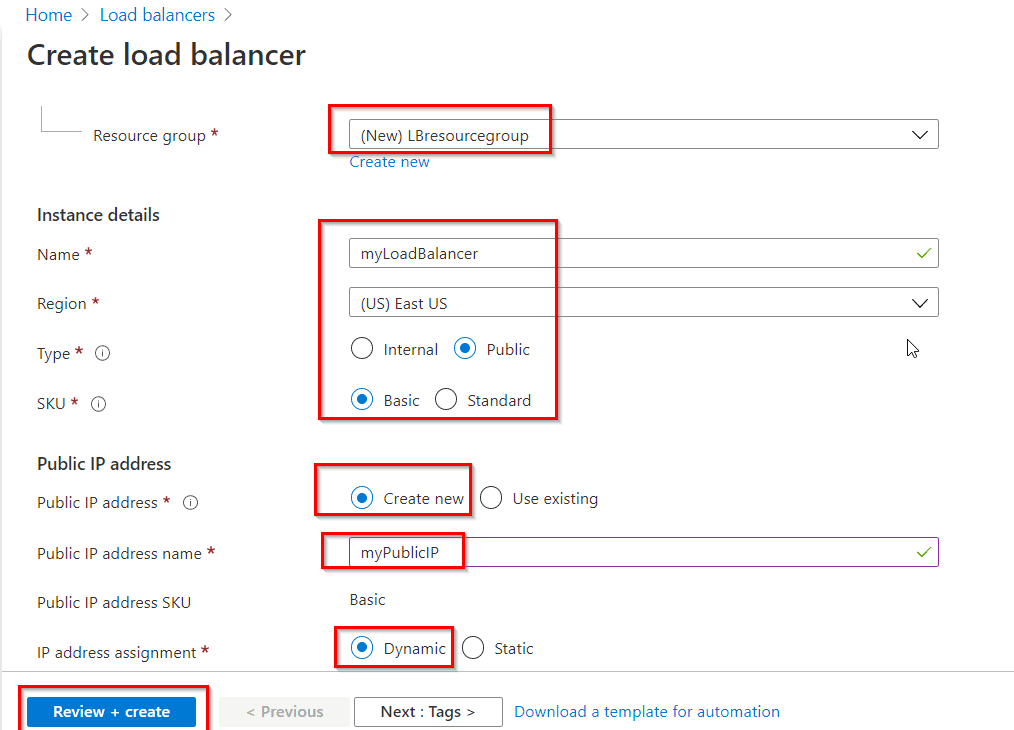Click the Load balancers breadcrumb

coord(157,14)
